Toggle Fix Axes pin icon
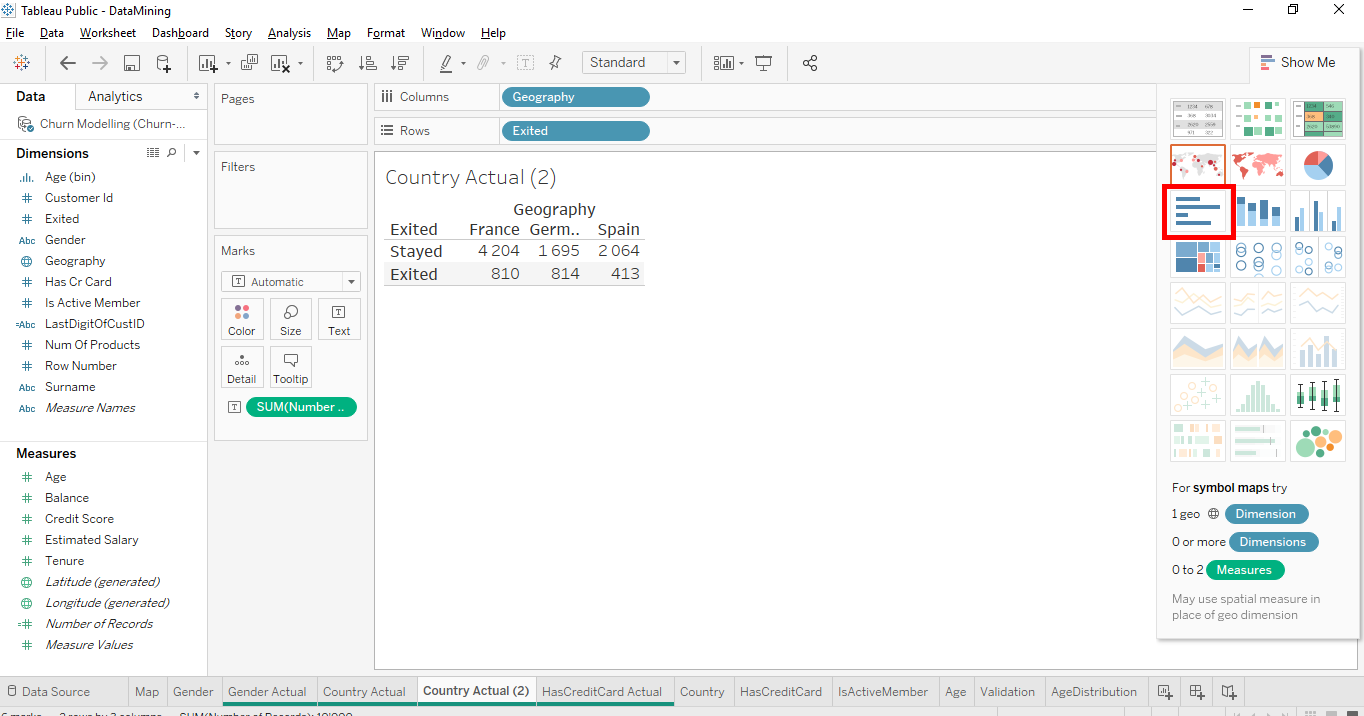1364x716 pixels. coord(556,63)
